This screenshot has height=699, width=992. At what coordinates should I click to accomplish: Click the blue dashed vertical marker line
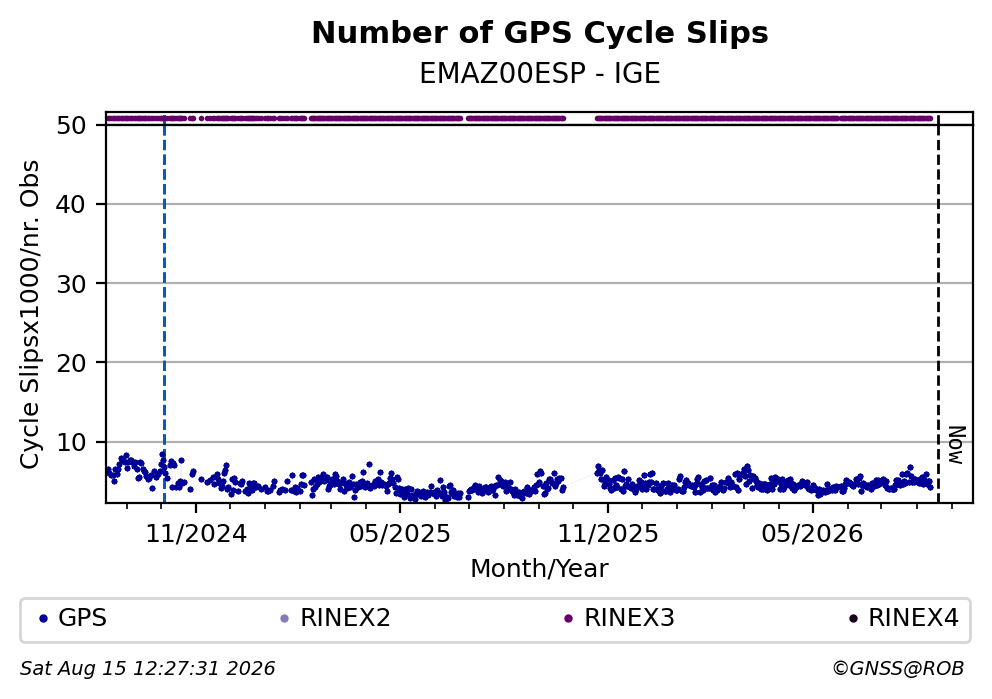pos(164,307)
